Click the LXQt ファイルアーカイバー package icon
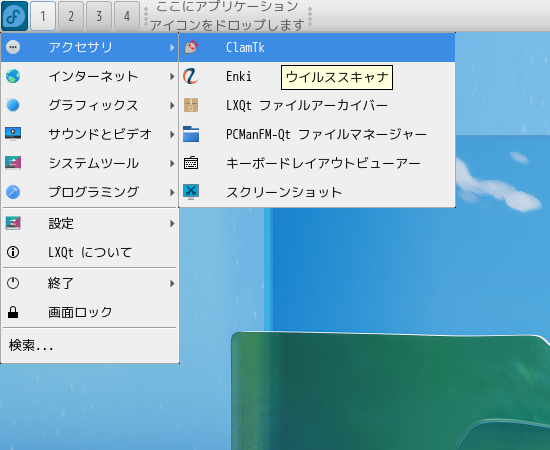This screenshot has height=450, width=550. 191,105
